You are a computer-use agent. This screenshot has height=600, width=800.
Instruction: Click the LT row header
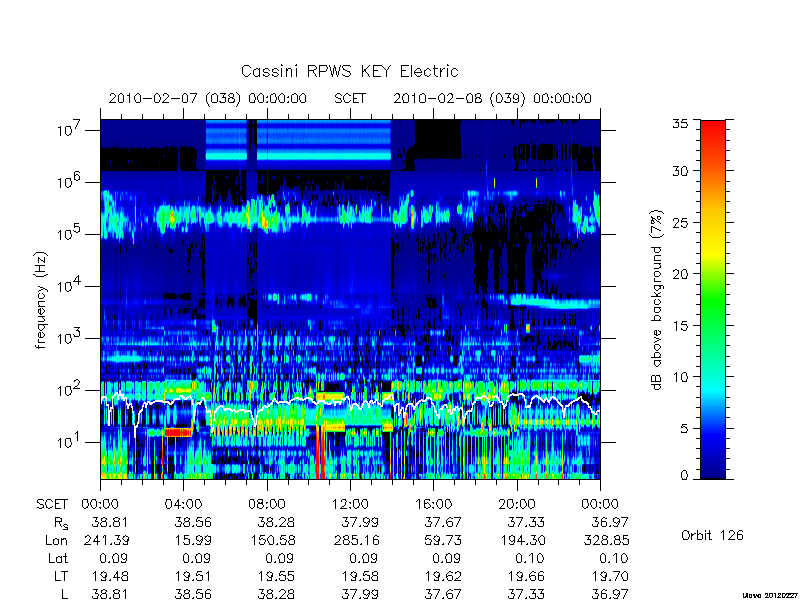61,577
